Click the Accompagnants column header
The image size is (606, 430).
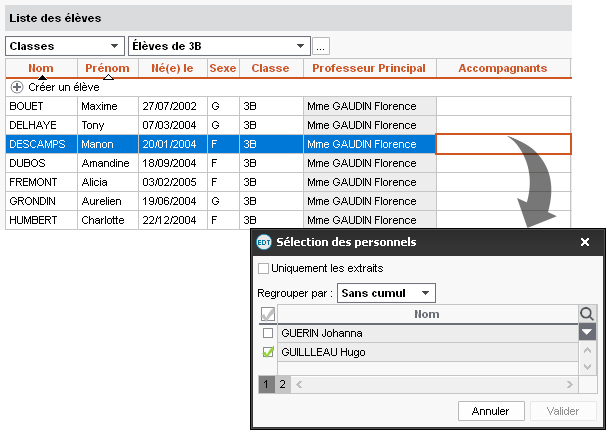coord(503,68)
